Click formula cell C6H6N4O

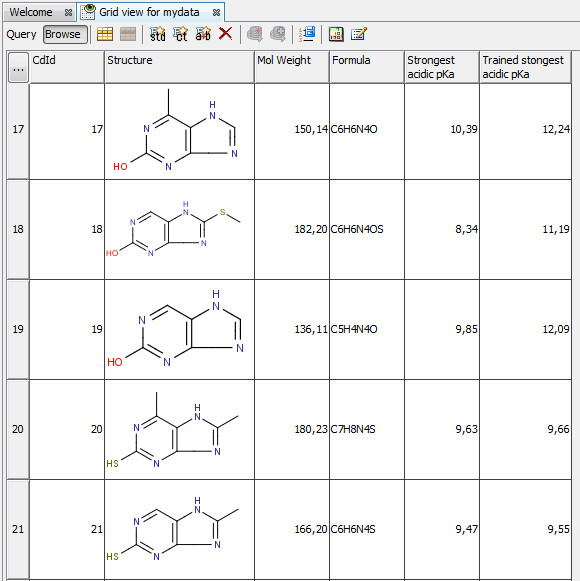[367, 132]
